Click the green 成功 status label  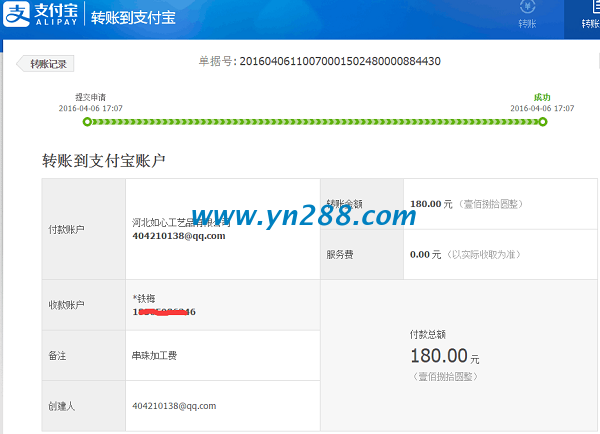(542, 97)
